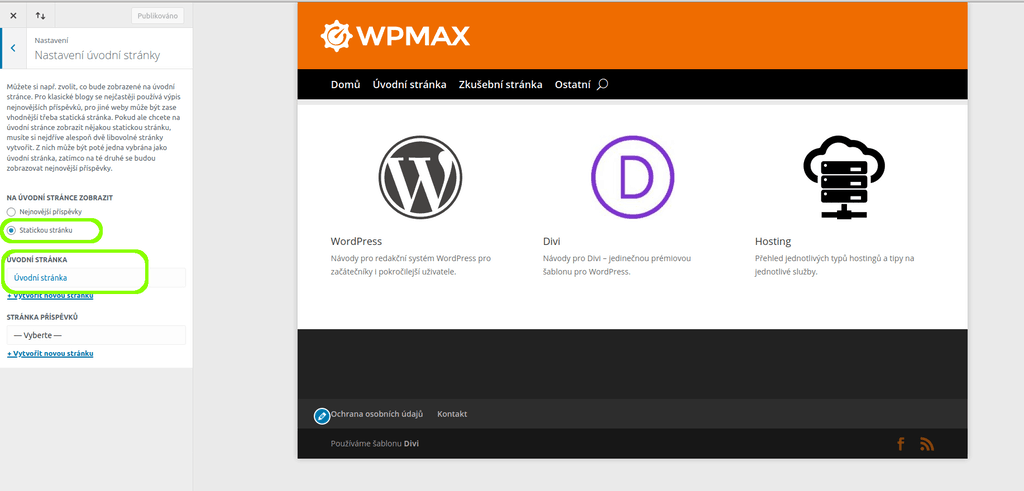Click the Publikováno button
This screenshot has width=1024, height=491.
(x=157, y=16)
